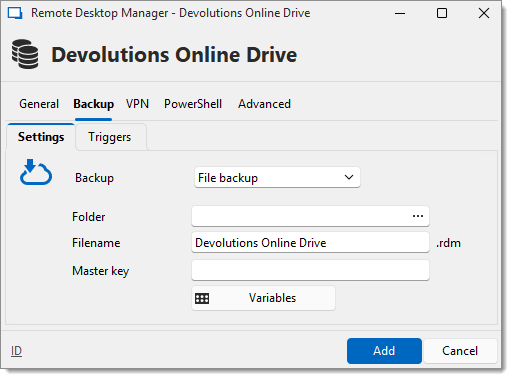Open the General tab
512x379 pixels.
pyautogui.click(x=39, y=104)
